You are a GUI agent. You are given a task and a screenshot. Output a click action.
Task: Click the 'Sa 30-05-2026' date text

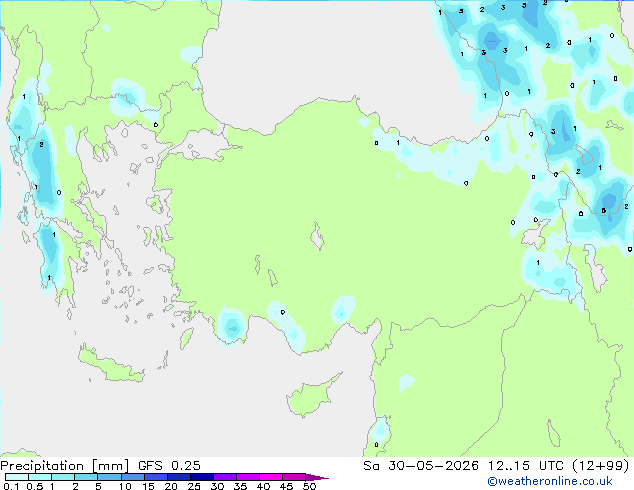coord(421,465)
